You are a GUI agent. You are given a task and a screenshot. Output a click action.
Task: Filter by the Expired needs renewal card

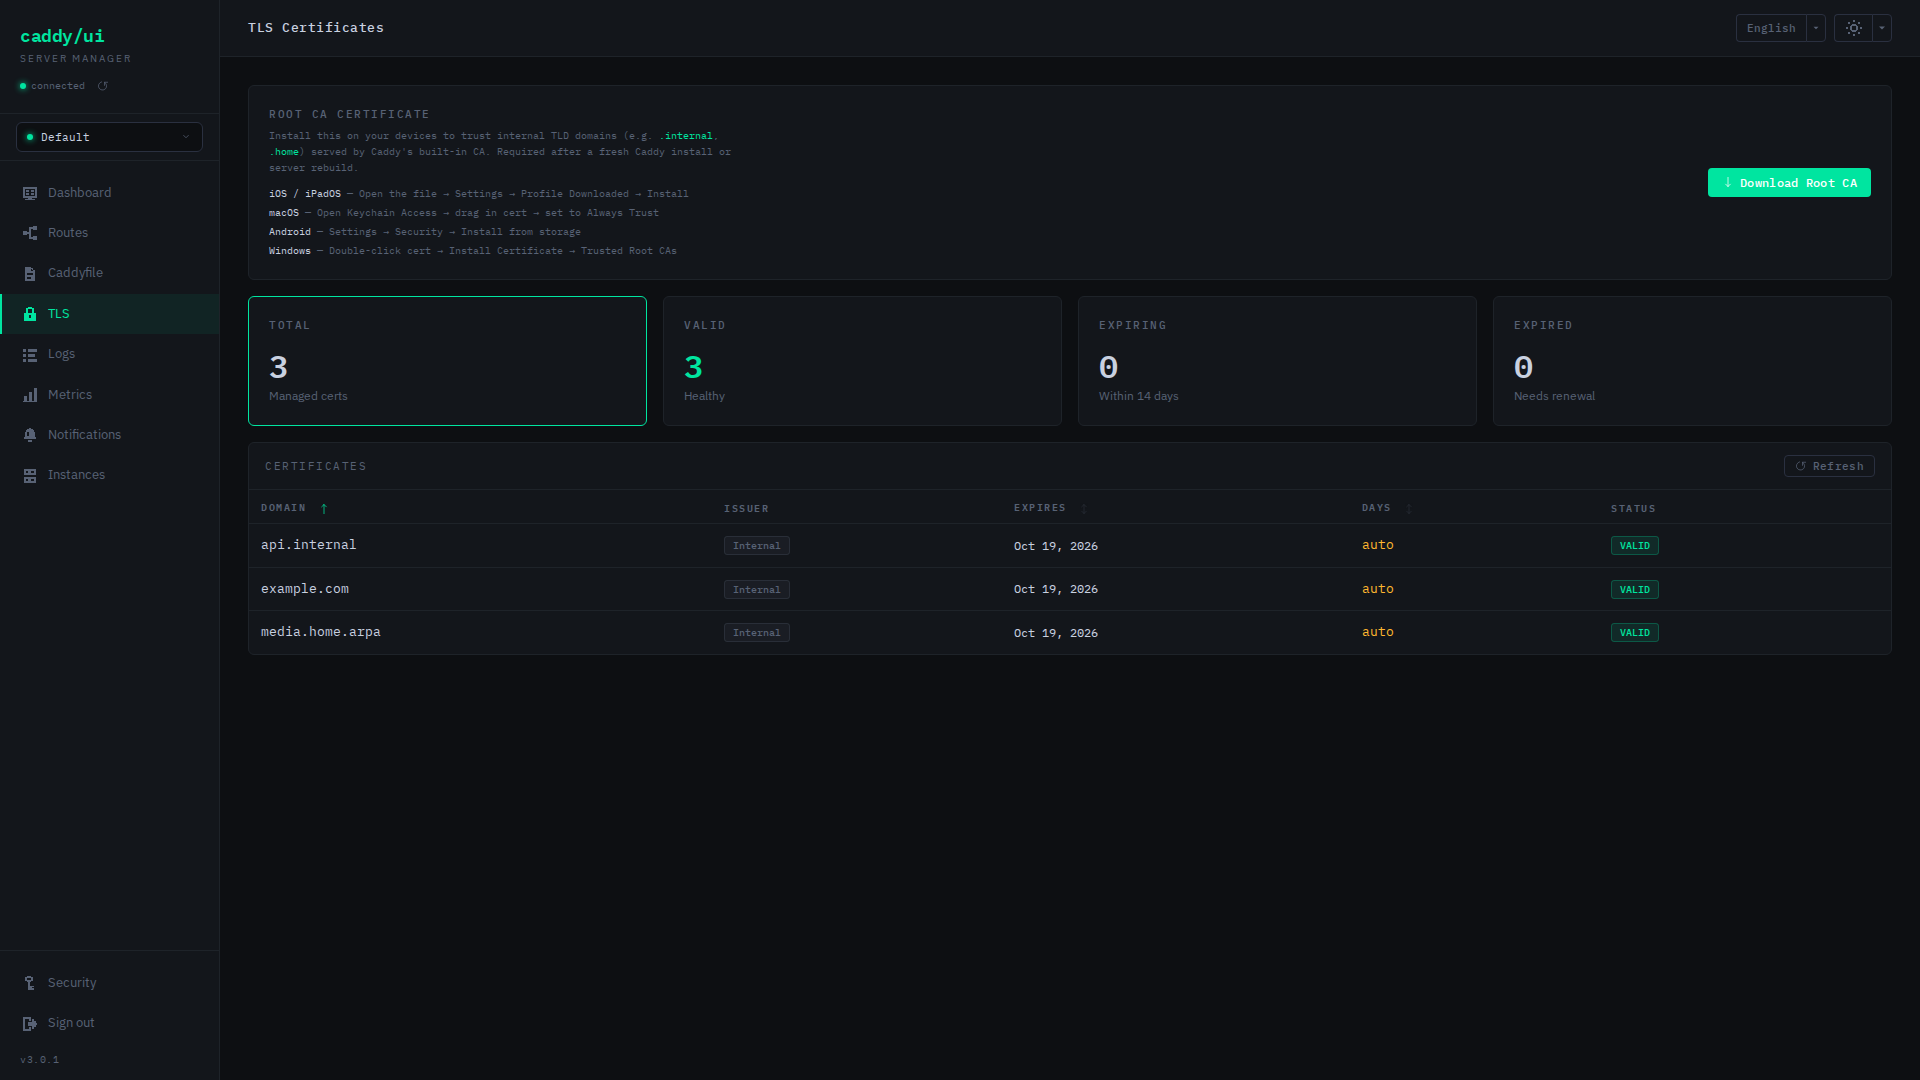coord(1692,361)
